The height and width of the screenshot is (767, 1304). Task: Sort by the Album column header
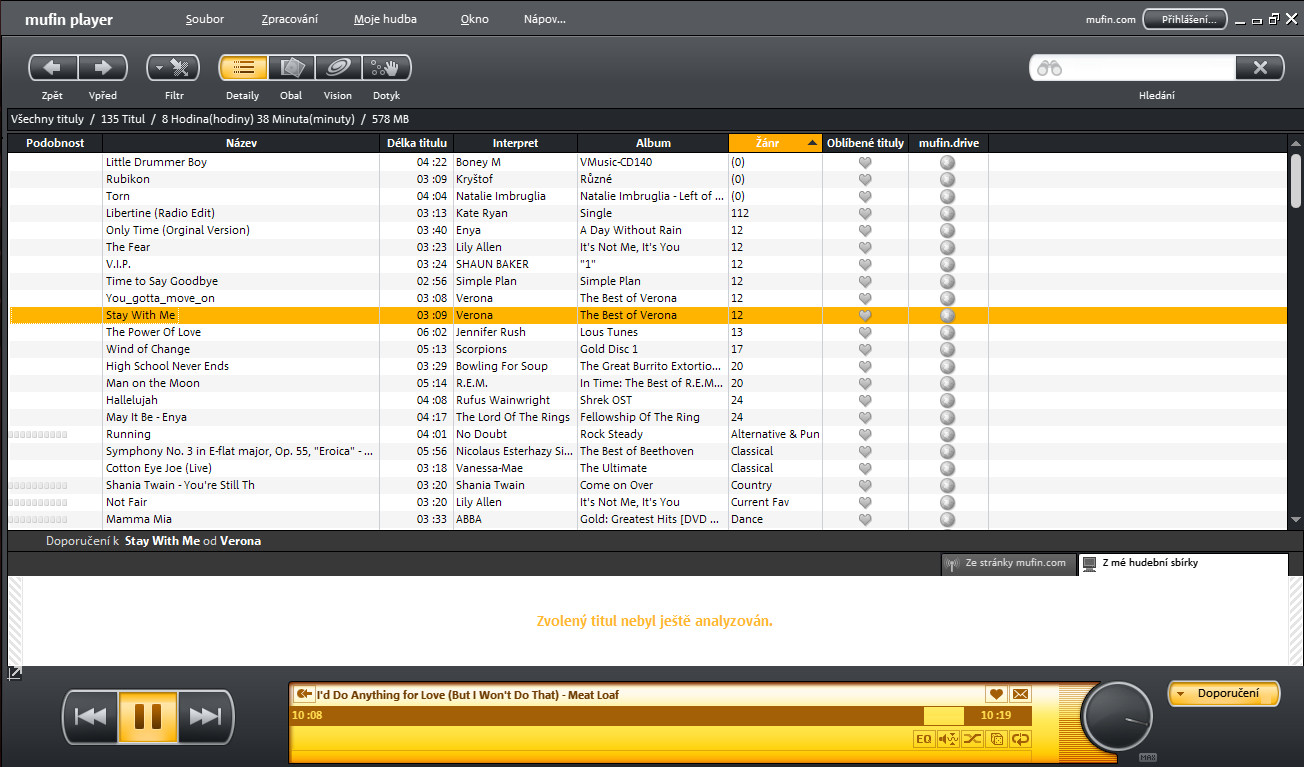click(x=653, y=143)
